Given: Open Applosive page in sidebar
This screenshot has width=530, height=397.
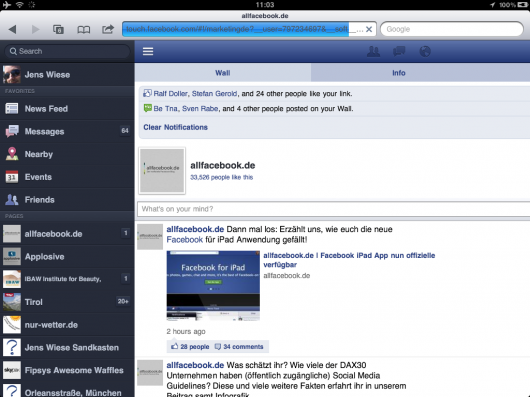Looking at the screenshot, I should [67, 256].
